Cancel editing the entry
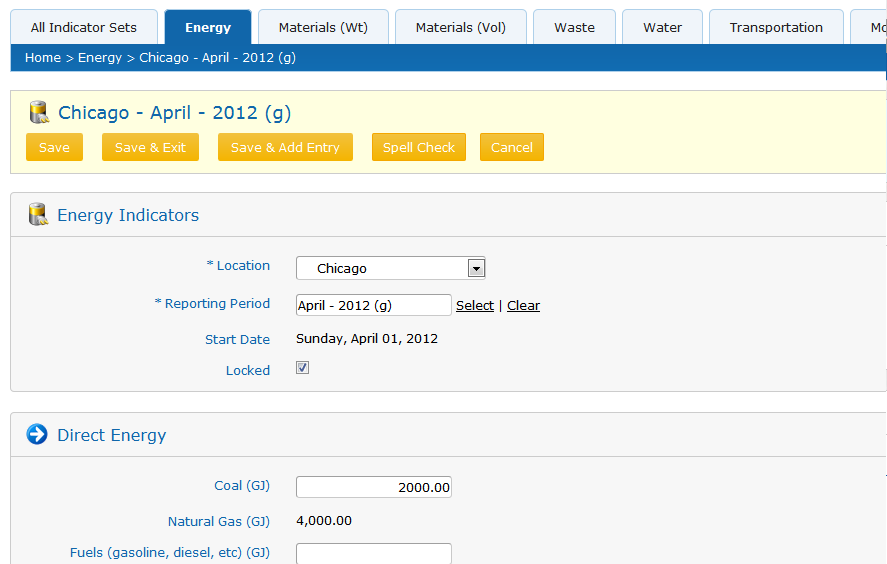 (x=512, y=147)
